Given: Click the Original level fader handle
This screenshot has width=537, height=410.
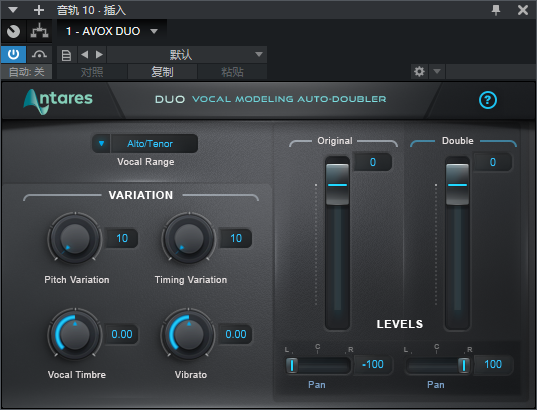Looking at the screenshot, I should tap(337, 185).
